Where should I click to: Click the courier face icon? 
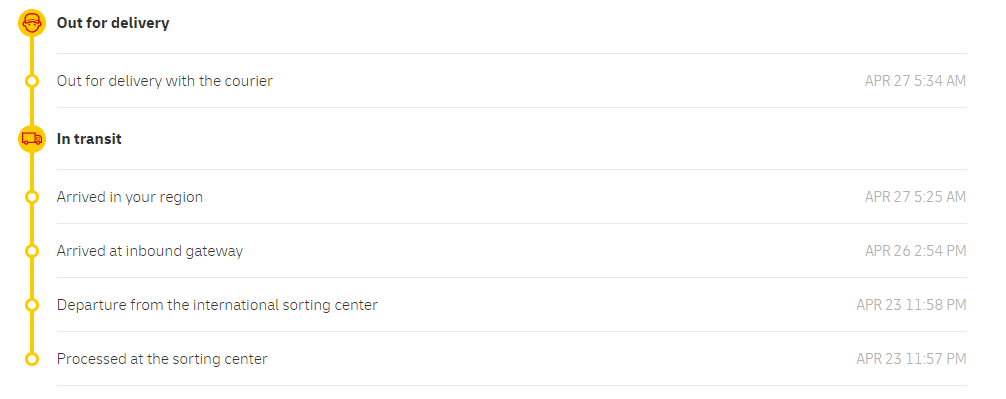click(x=32, y=23)
